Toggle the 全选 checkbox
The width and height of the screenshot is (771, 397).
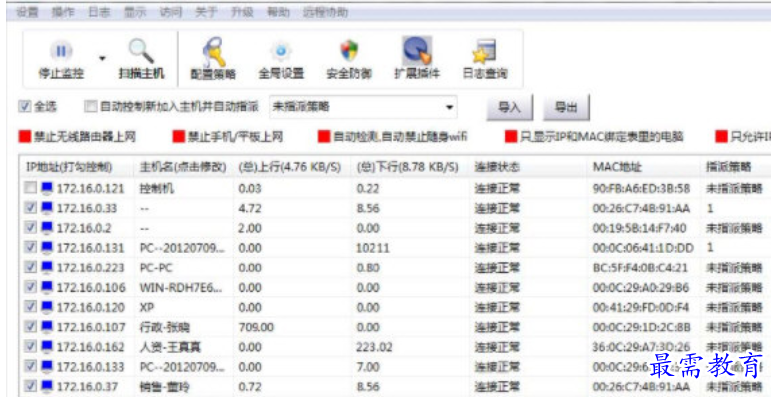coord(25,106)
